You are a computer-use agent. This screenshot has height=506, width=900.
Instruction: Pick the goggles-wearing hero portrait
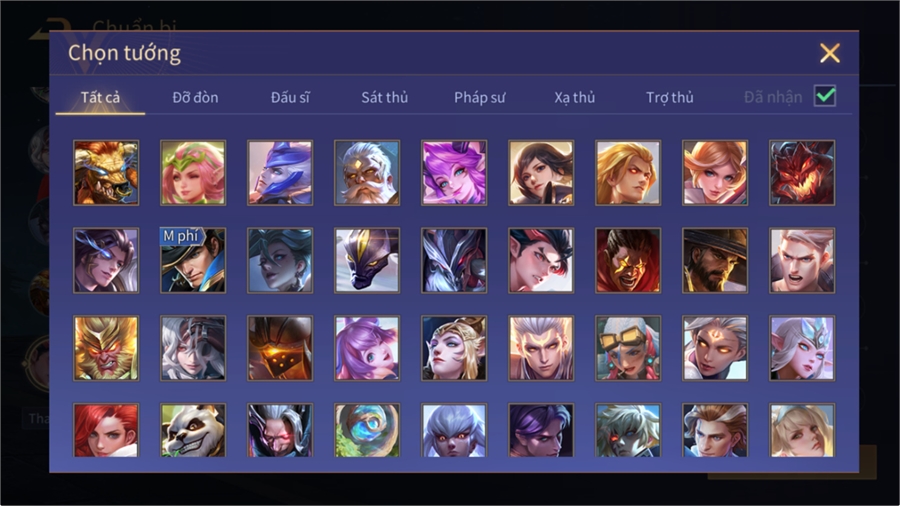pyautogui.click(x=628, y=348)
